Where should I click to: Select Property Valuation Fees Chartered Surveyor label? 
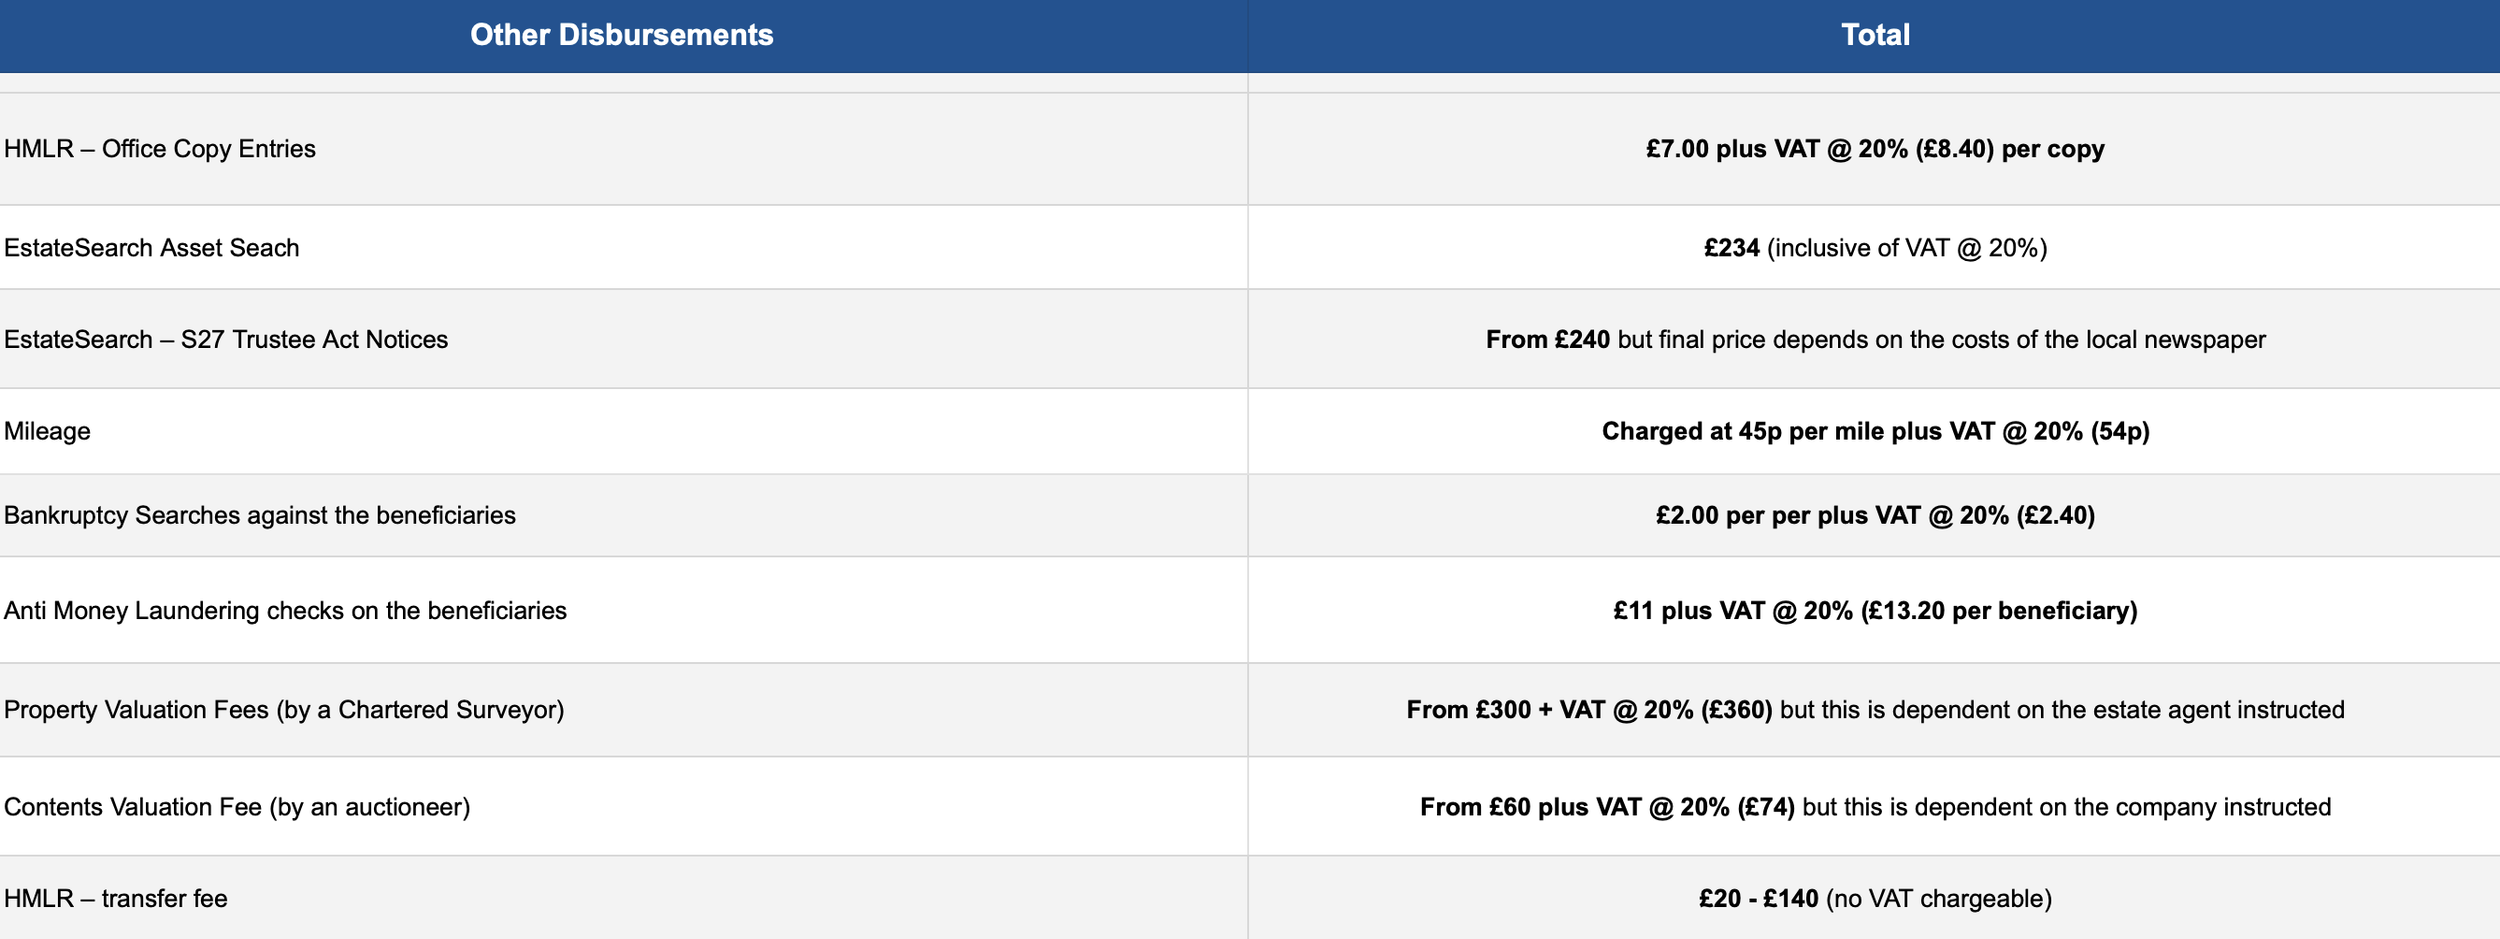[284, 710]
